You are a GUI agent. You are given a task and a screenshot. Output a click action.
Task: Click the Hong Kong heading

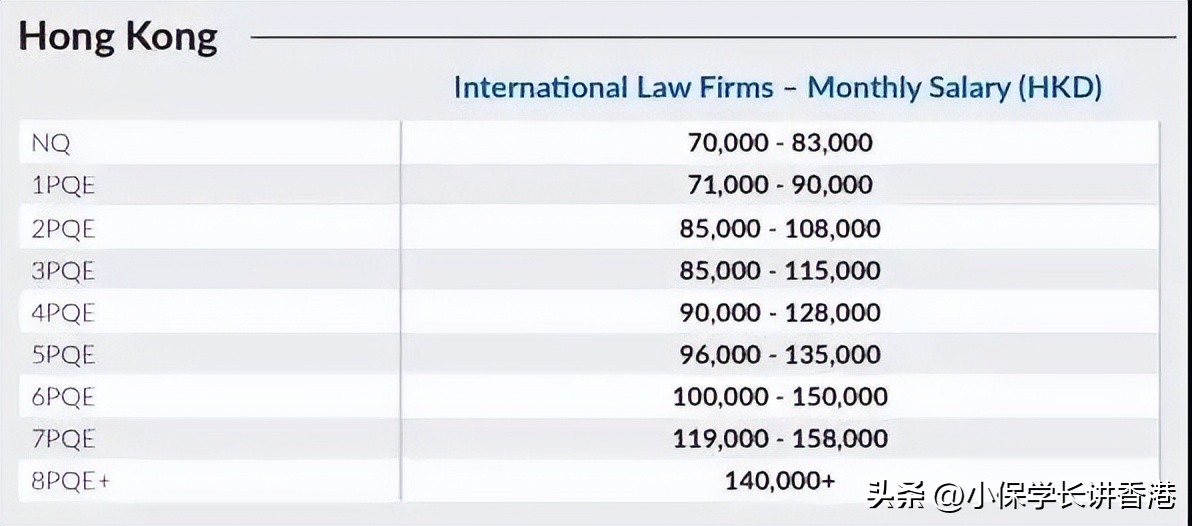(118, 38)
